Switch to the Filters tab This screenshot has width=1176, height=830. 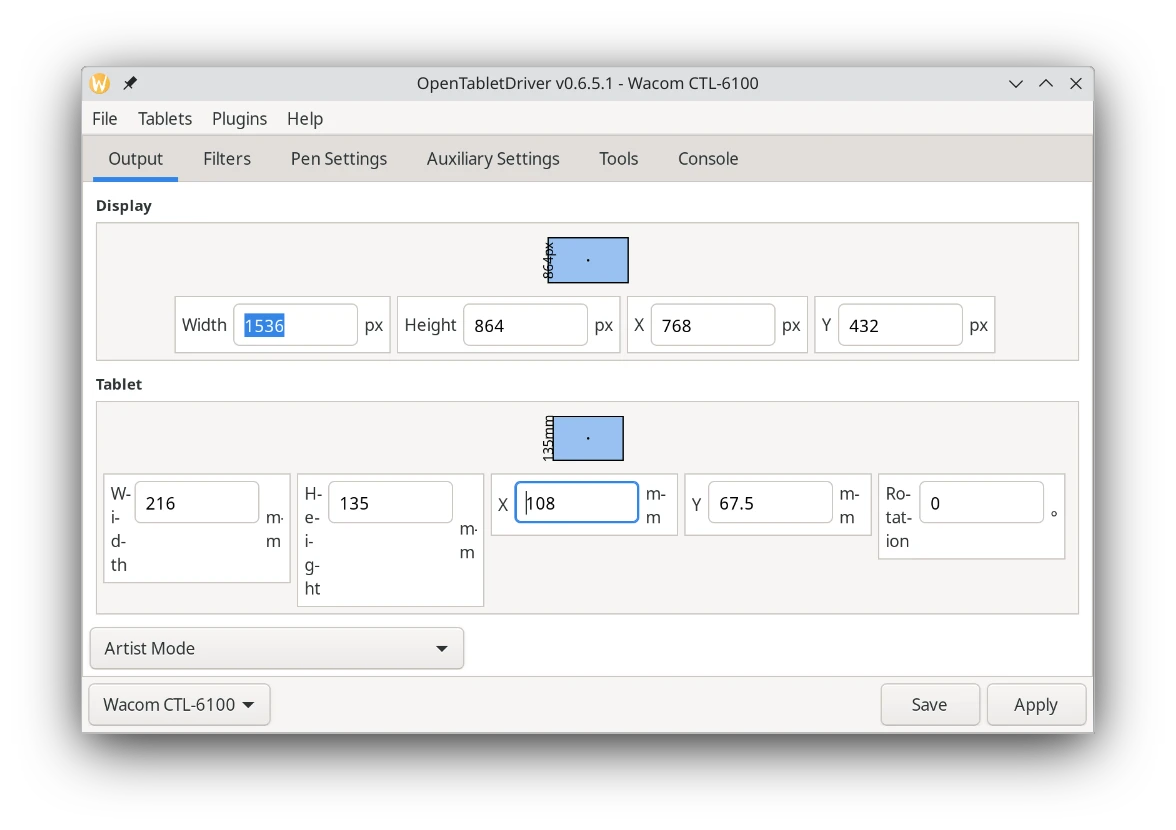[x=227, y=159]
